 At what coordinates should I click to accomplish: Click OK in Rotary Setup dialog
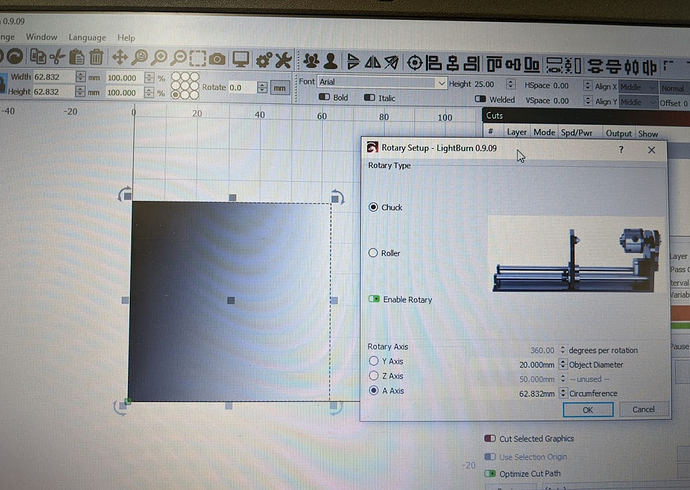587,409
